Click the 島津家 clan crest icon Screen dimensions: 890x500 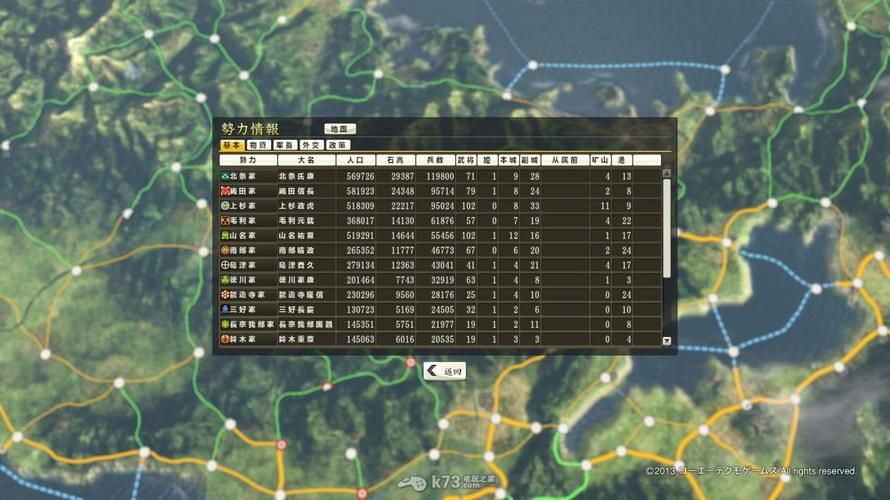[x=225, y=265]
